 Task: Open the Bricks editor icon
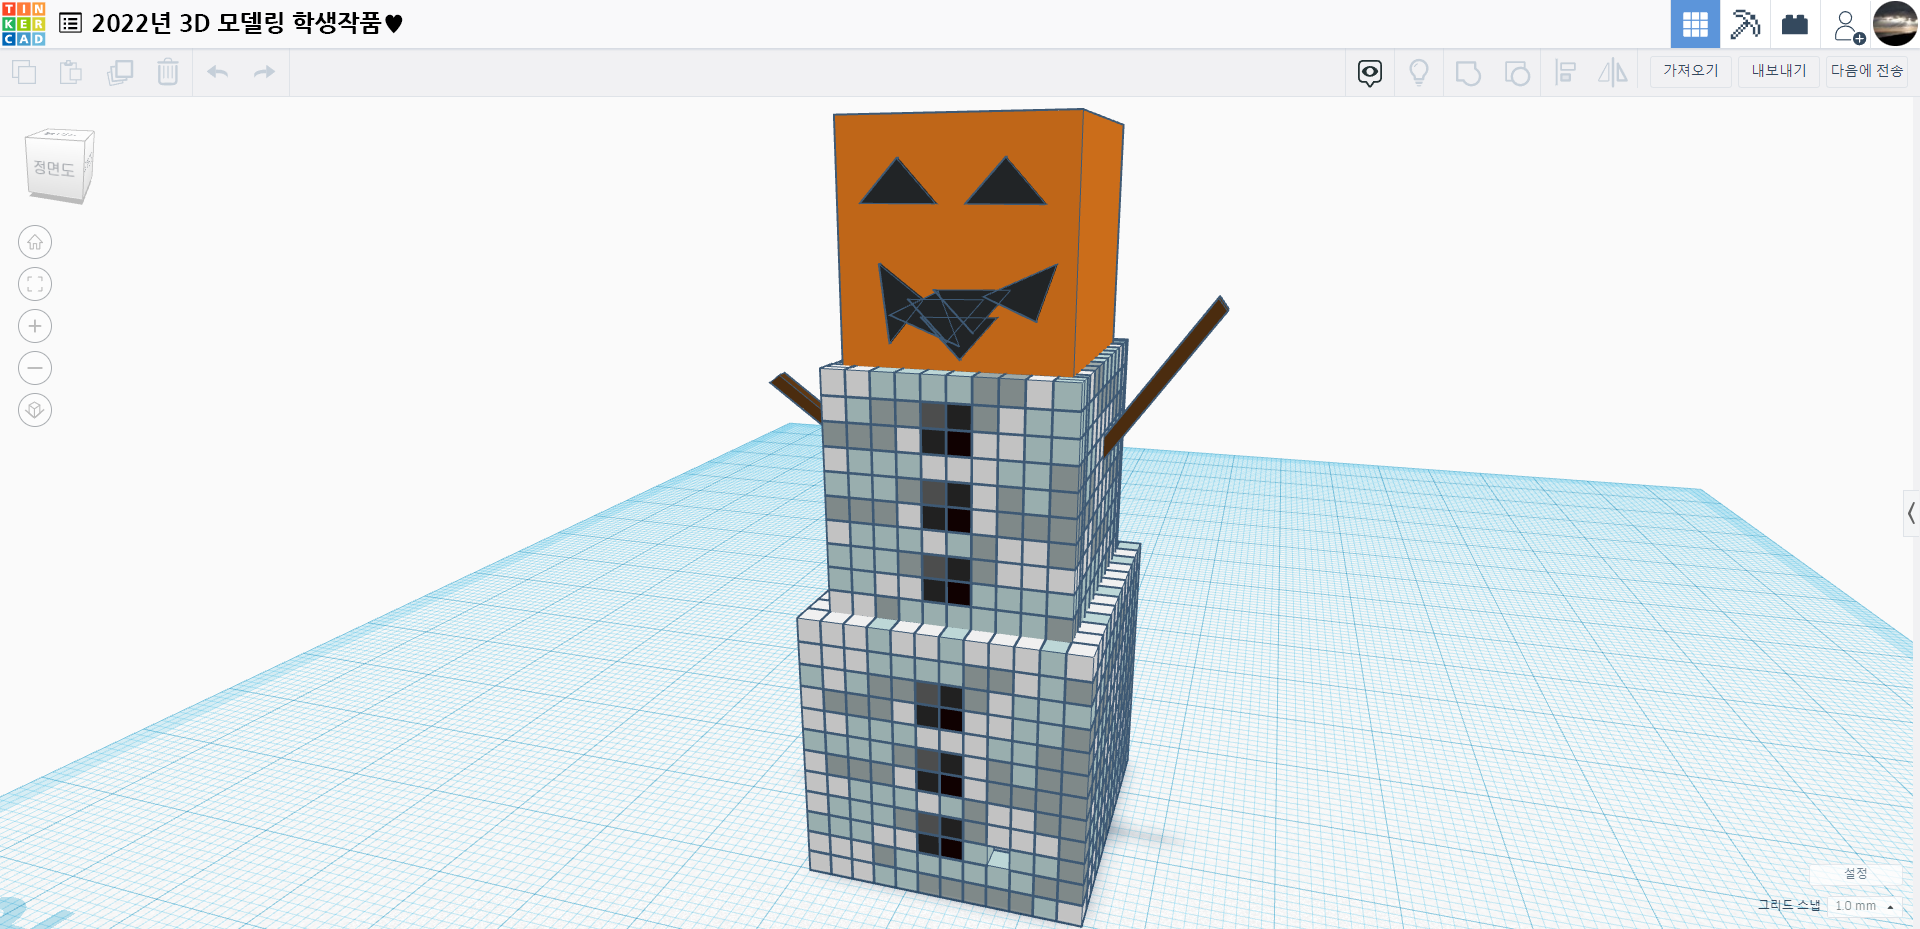1795,24
